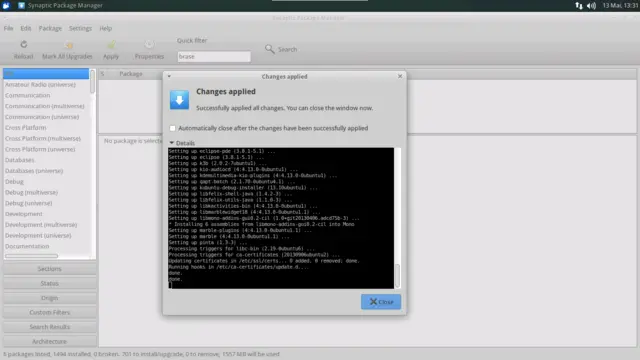Click Mark All Upgrades icon
The width and height of the screenshot is (640, 360).
pos(69,44)
